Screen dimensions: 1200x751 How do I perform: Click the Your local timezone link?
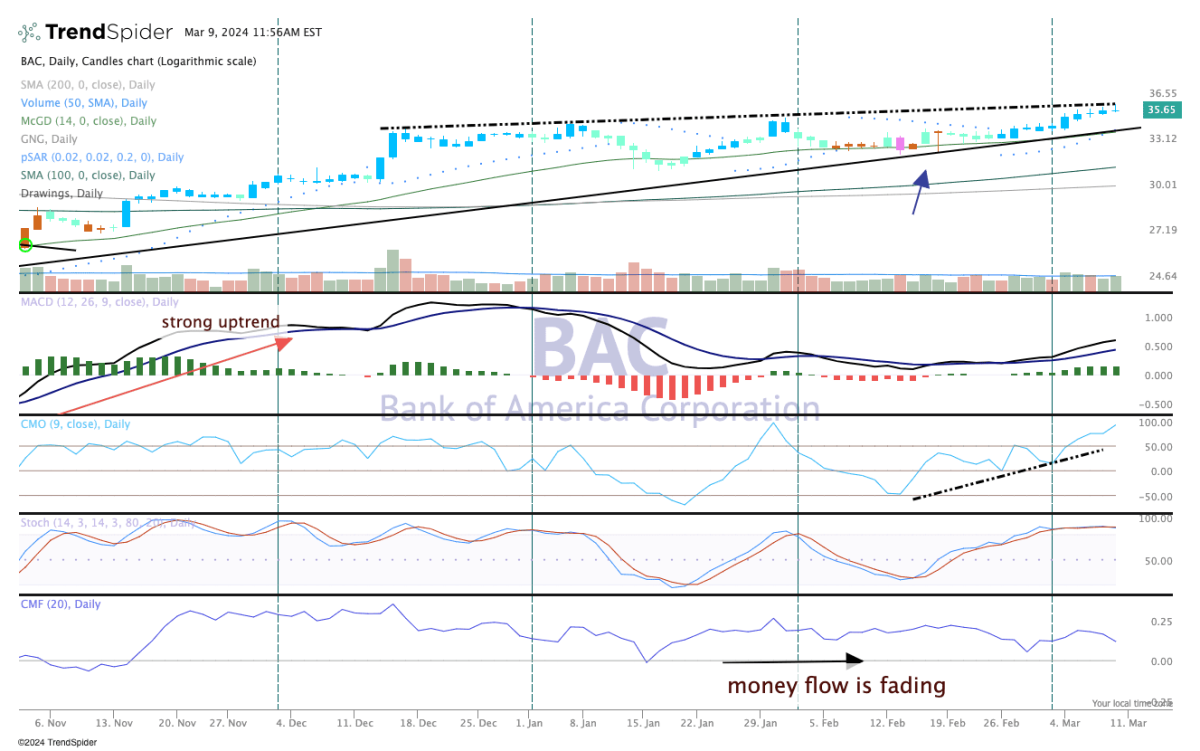click(x=1132, y=703)
